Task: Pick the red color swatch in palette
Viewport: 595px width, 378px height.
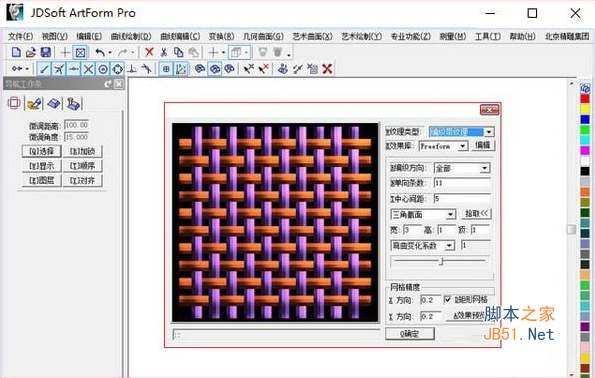Action: [x=585, y=99]
